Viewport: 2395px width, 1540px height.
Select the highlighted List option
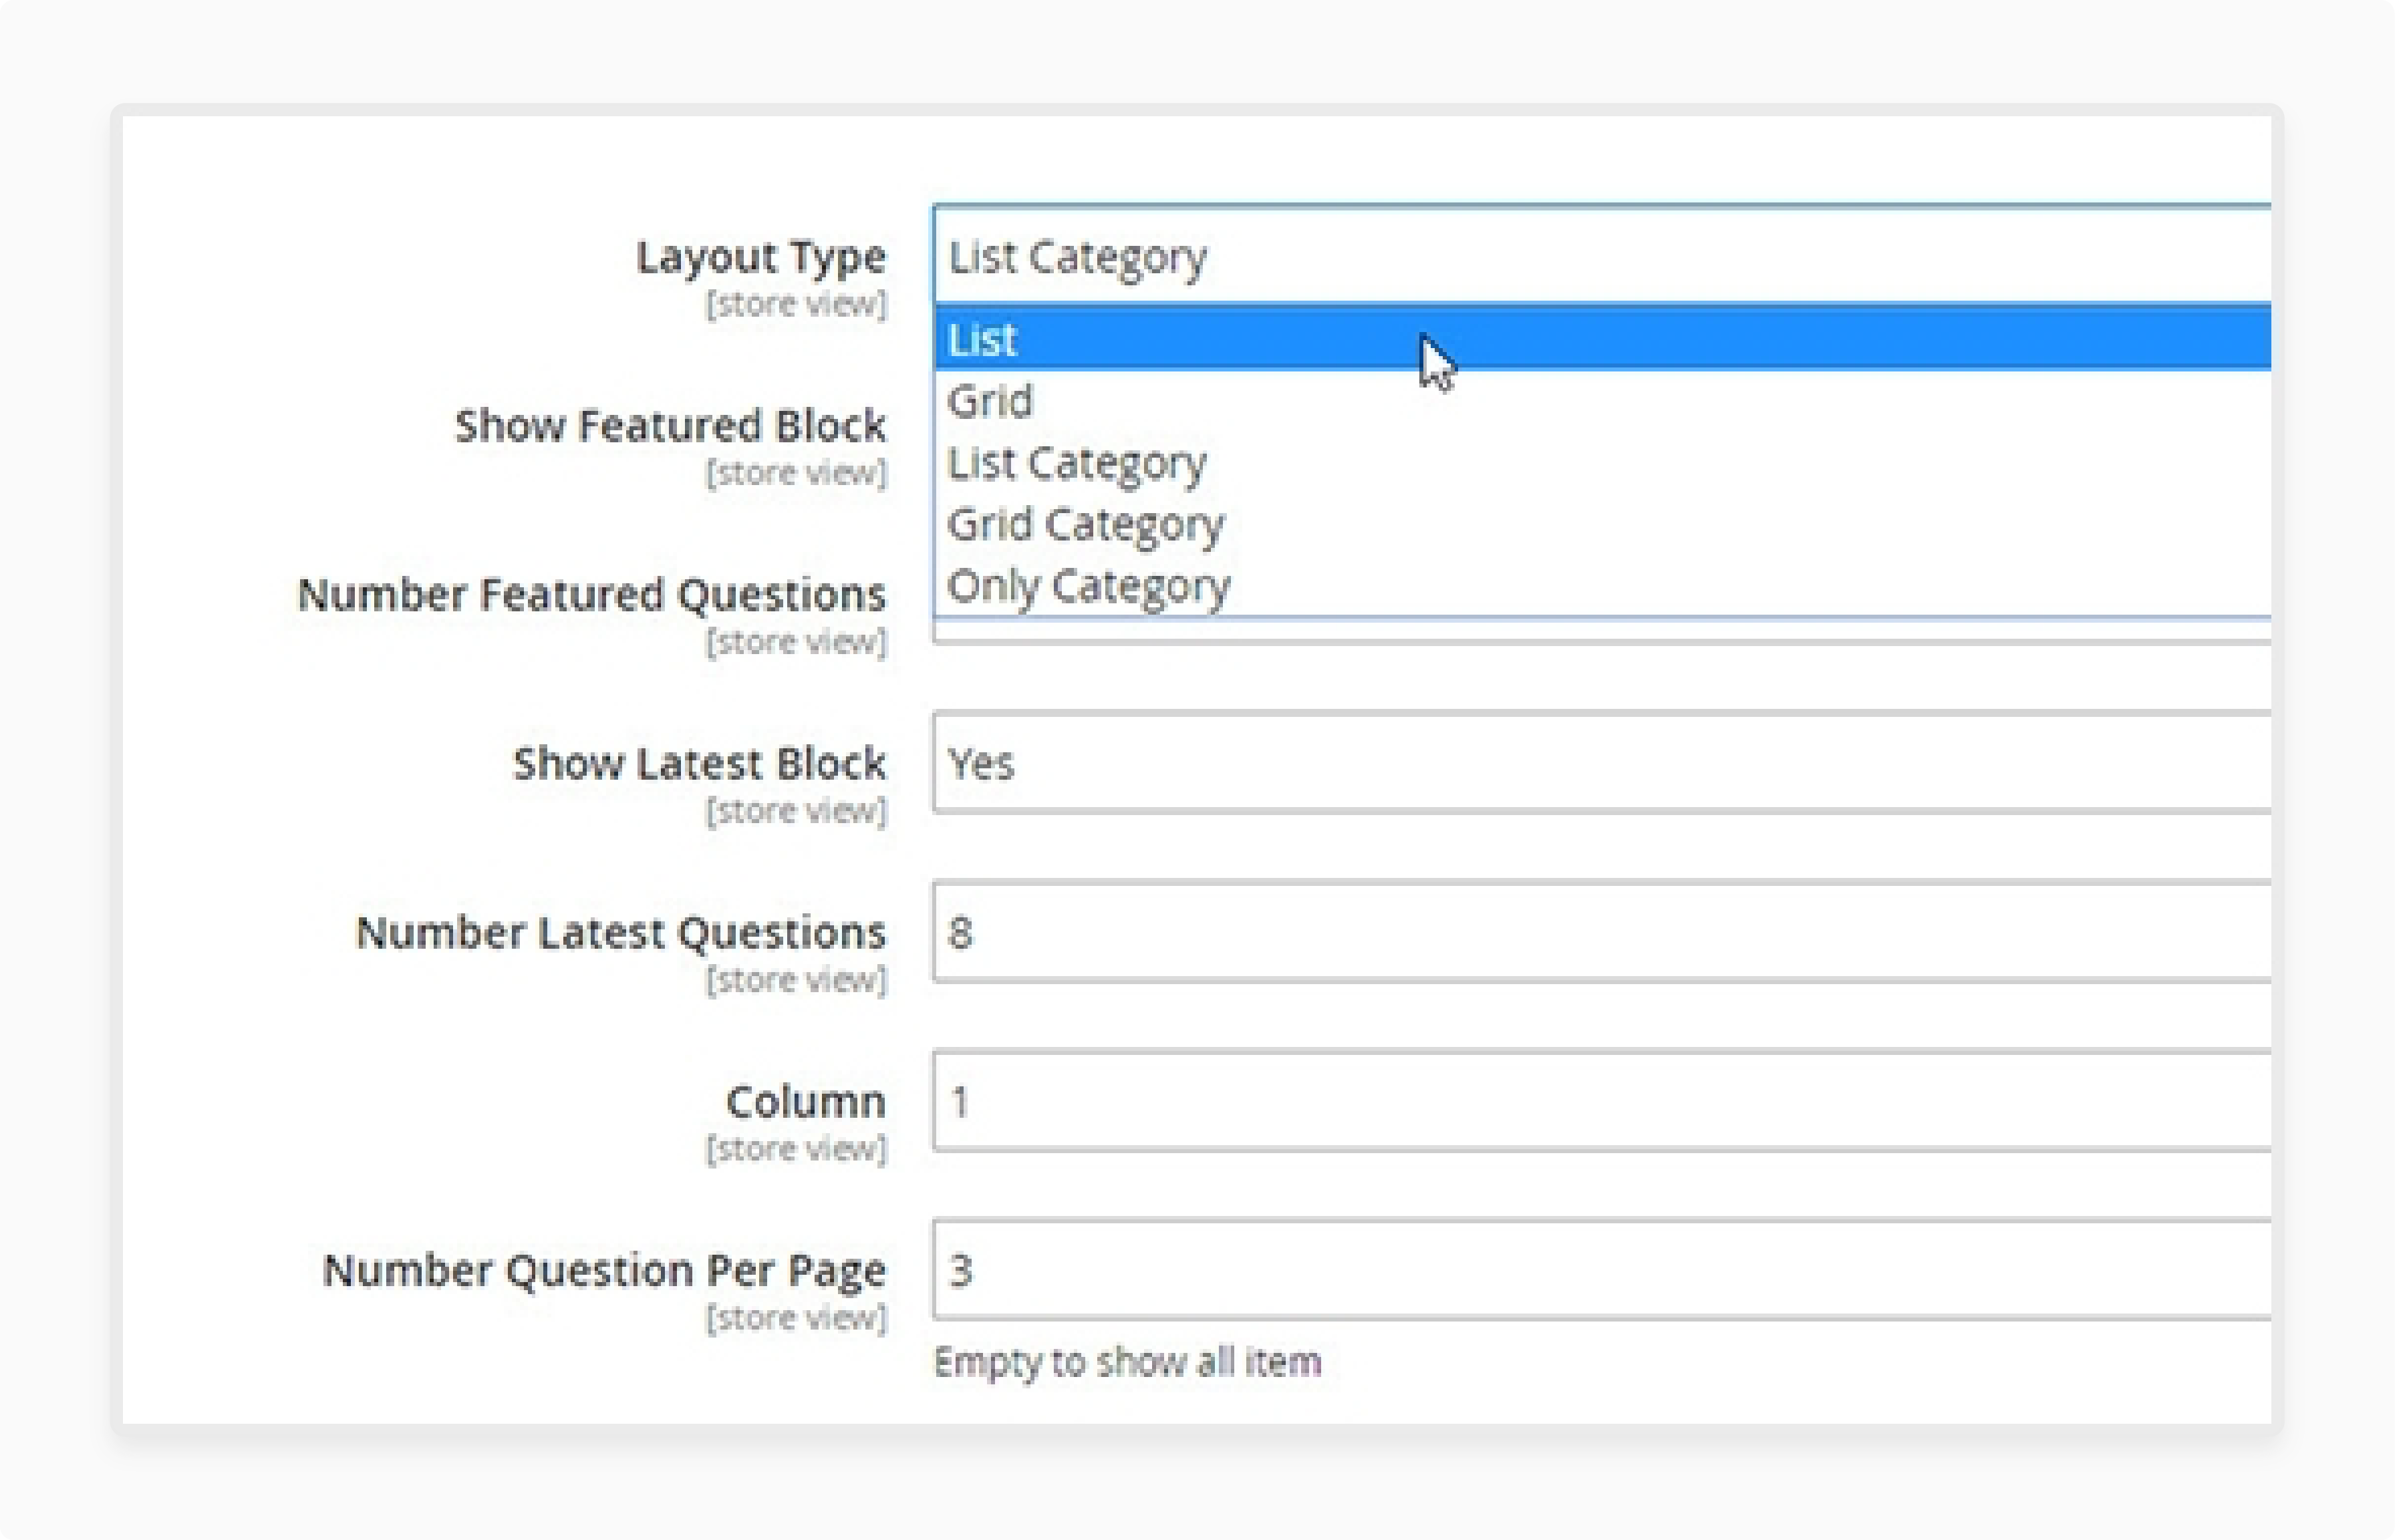click(x=1603, y=339)
